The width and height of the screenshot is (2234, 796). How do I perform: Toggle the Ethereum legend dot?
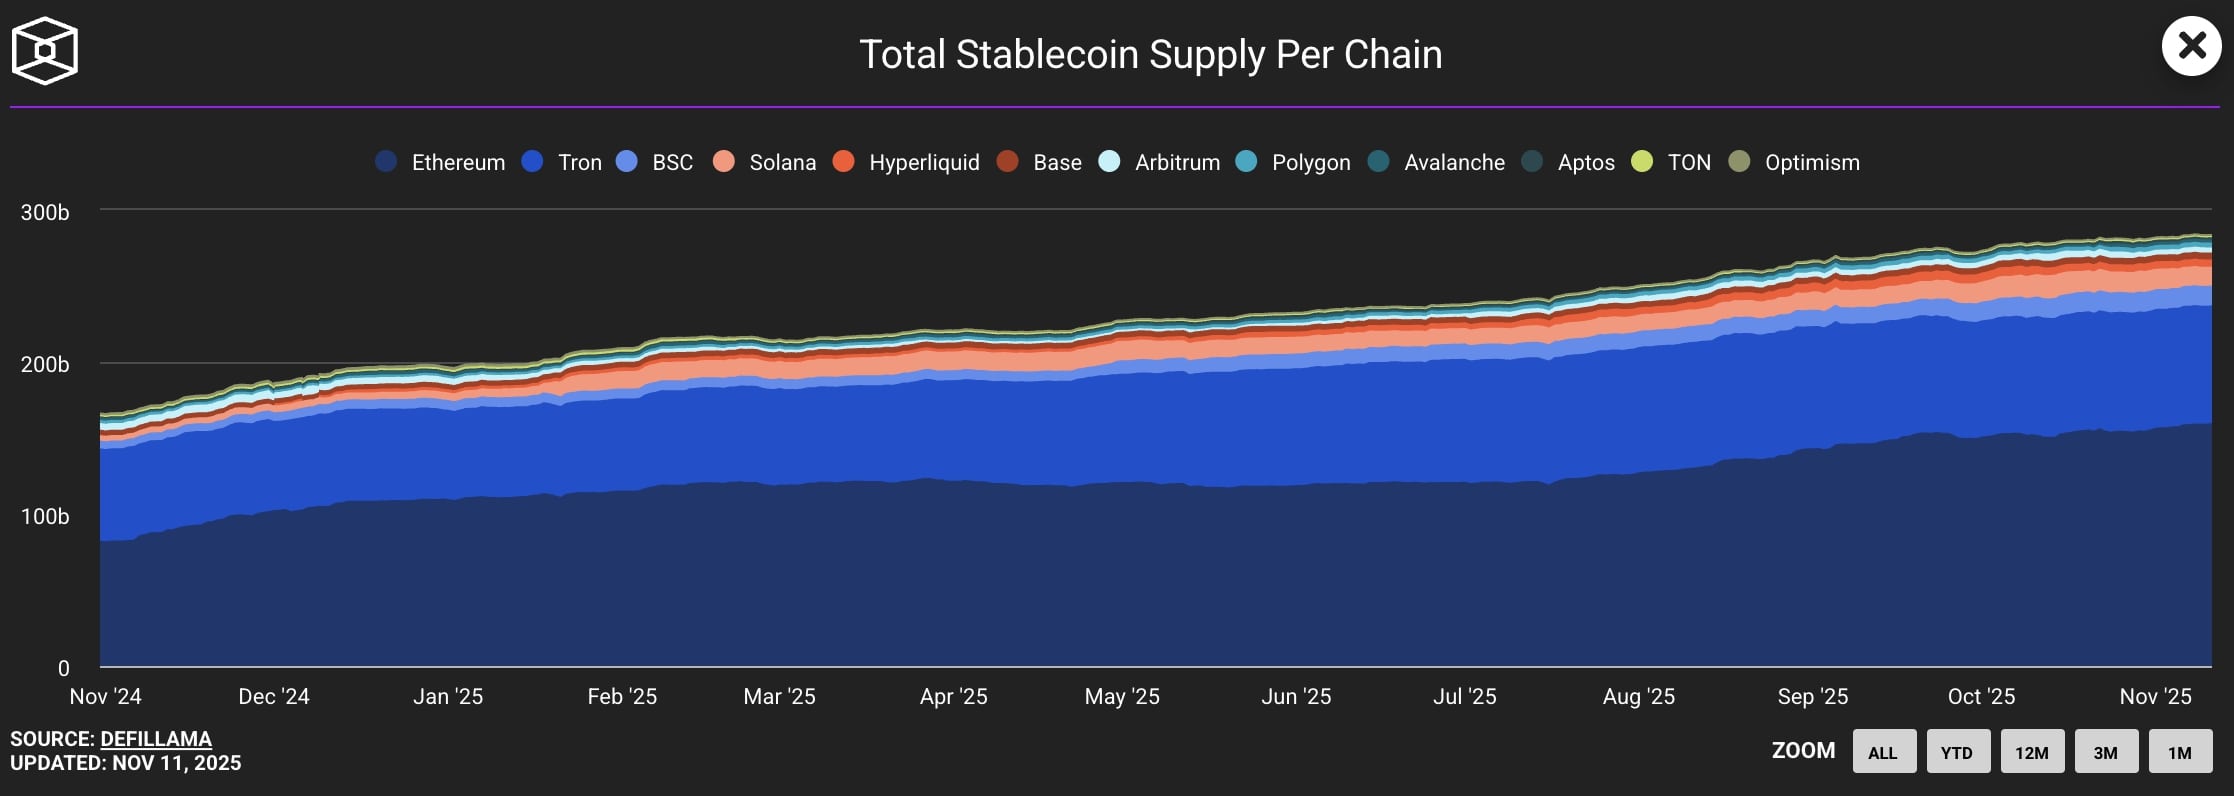(386, 162)
